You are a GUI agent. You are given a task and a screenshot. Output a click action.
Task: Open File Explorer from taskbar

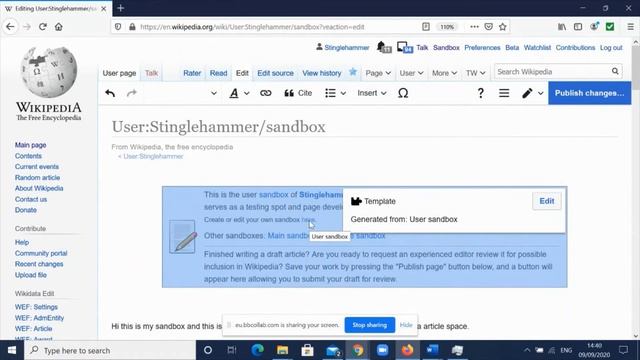click(282, 350)
